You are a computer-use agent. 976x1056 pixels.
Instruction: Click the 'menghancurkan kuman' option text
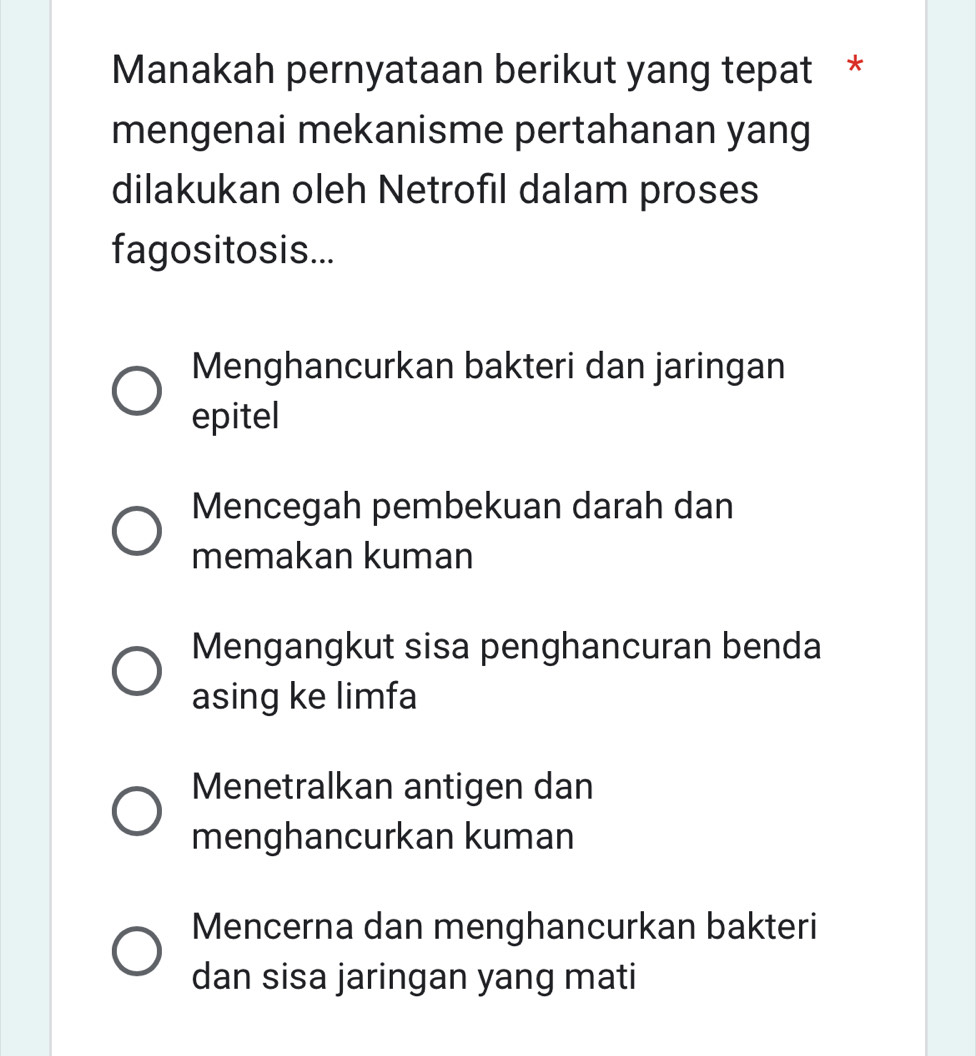[x=383, y=836]
